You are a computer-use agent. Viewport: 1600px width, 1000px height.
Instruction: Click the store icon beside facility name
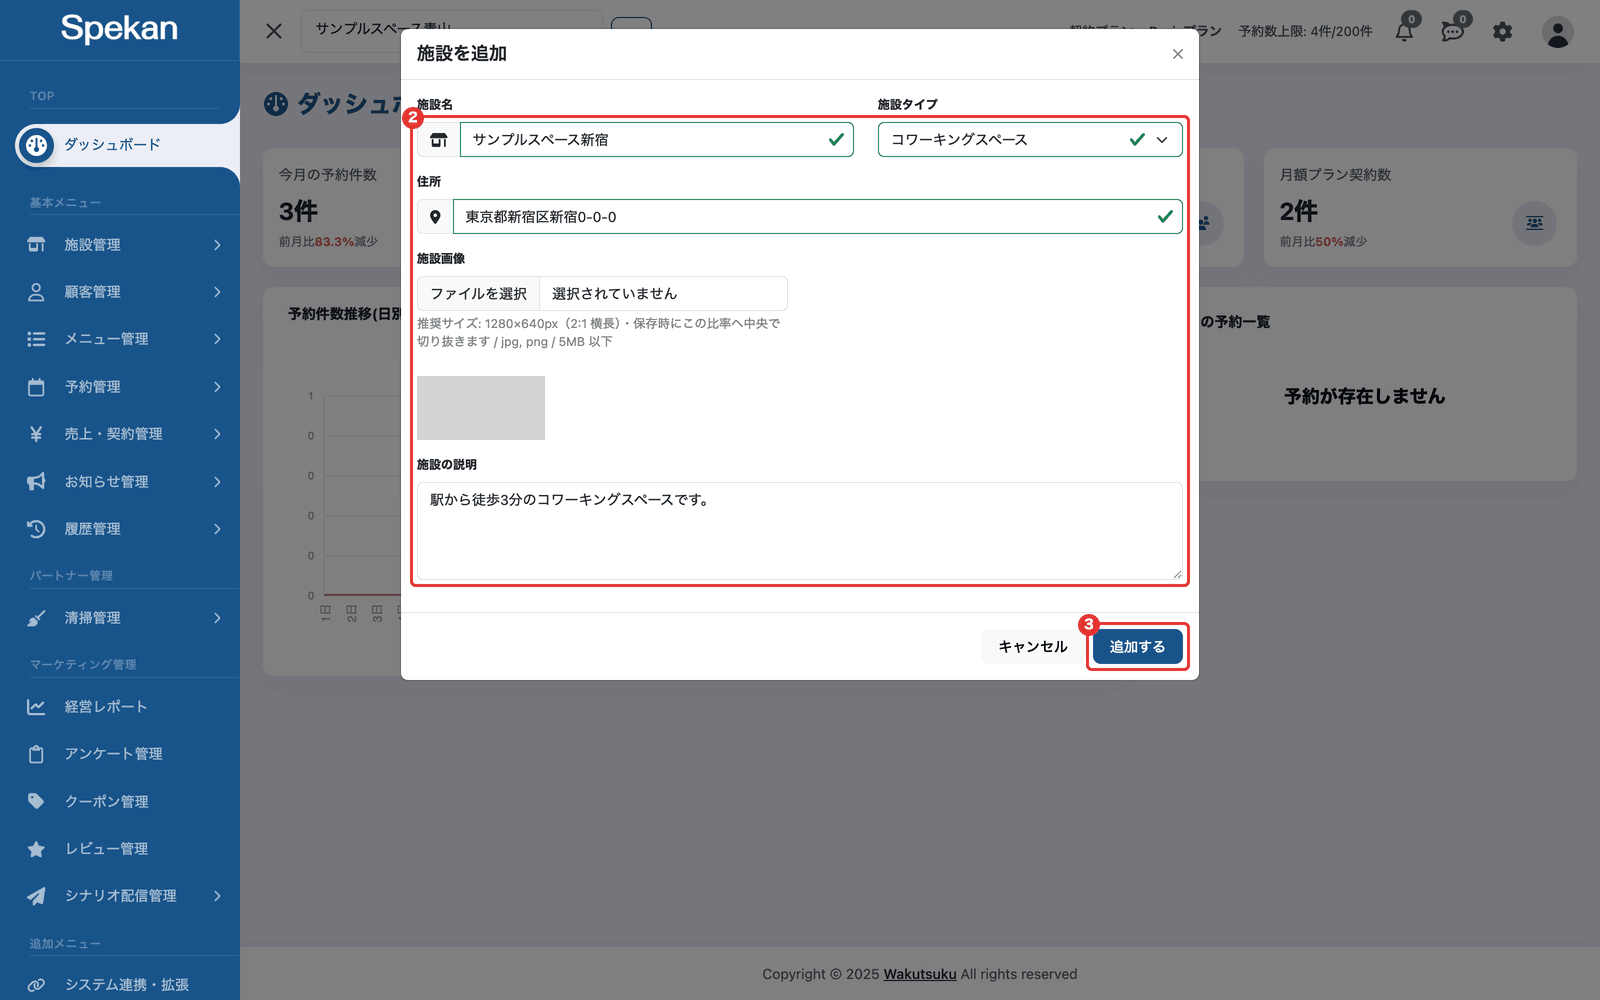coord(438,140)
